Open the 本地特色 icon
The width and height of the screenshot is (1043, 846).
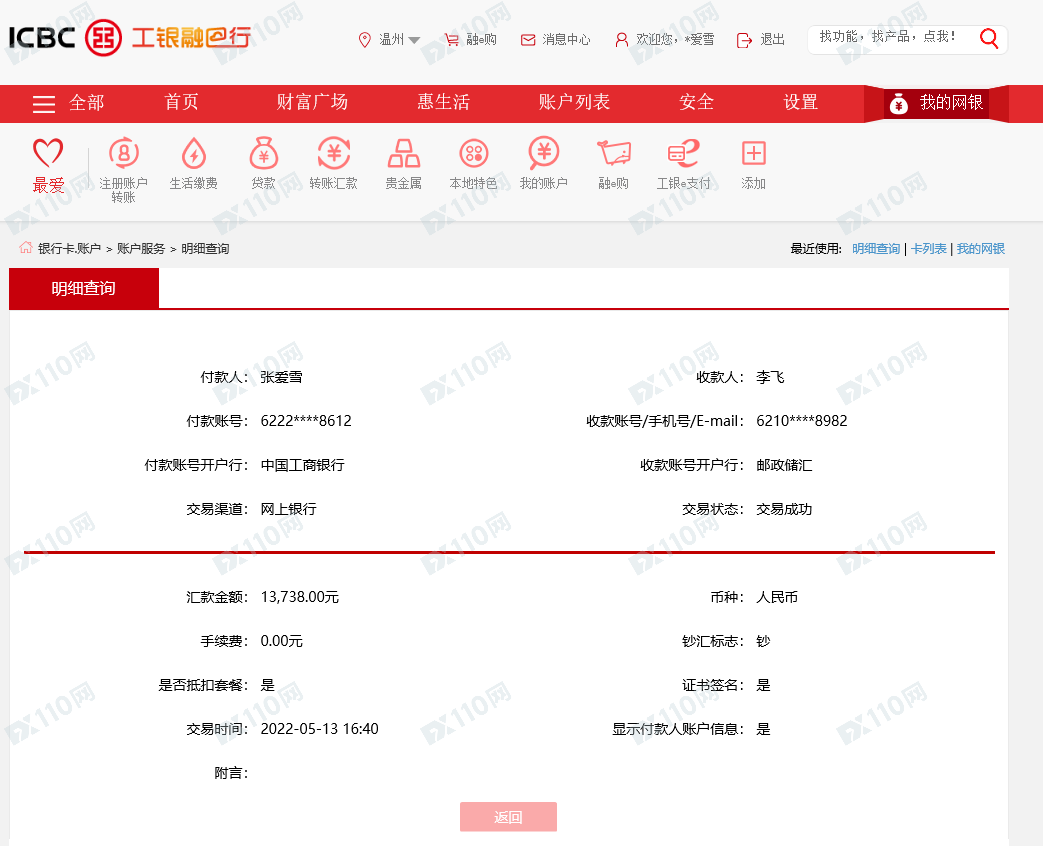[473, 154]
